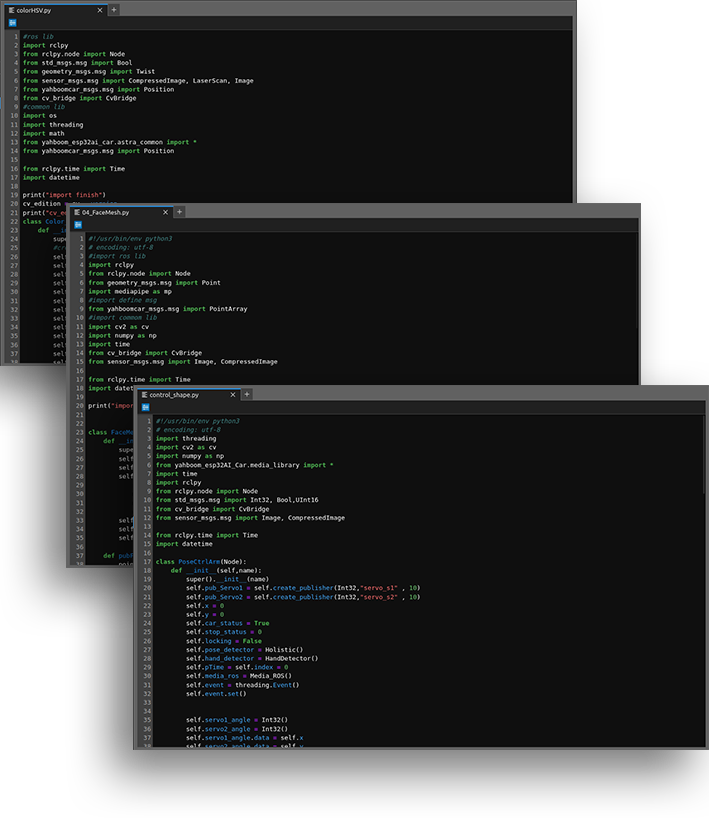Click file icon on colorHSV.py tab
This screenshot has height=818, width=709.
(x=11, y=10)
